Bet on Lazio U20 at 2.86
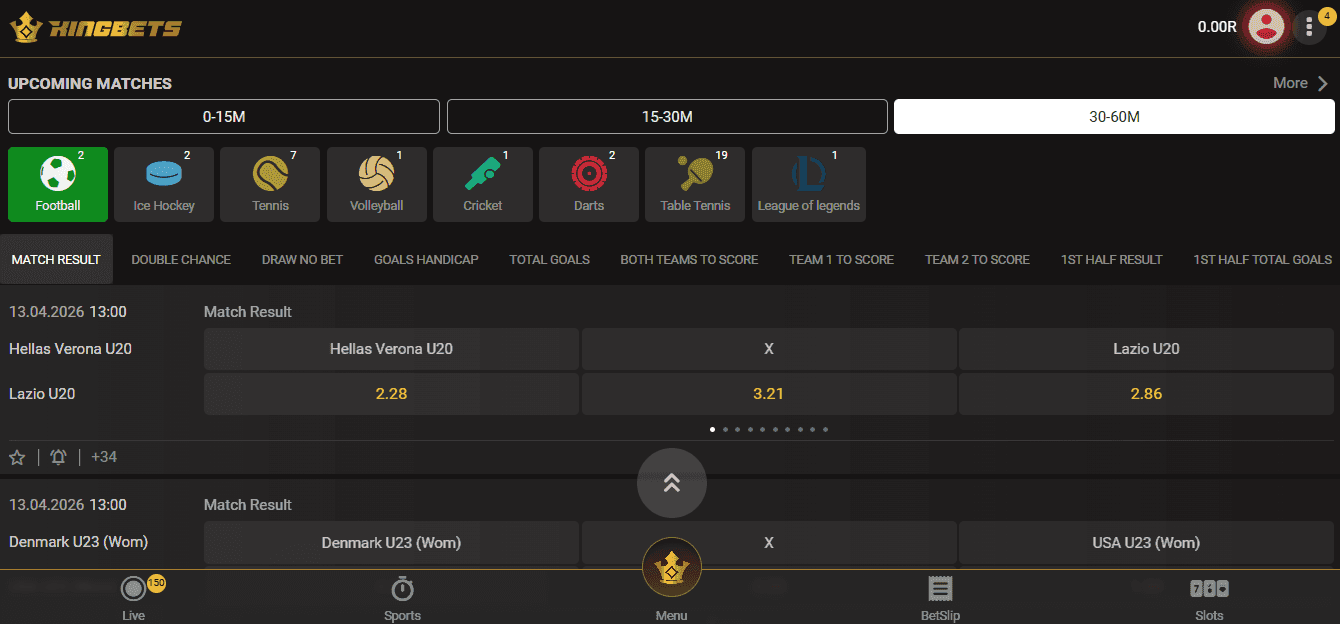Image resolution: width=1340 pixels, height=624 pixels. click(x=1146, y=394)
